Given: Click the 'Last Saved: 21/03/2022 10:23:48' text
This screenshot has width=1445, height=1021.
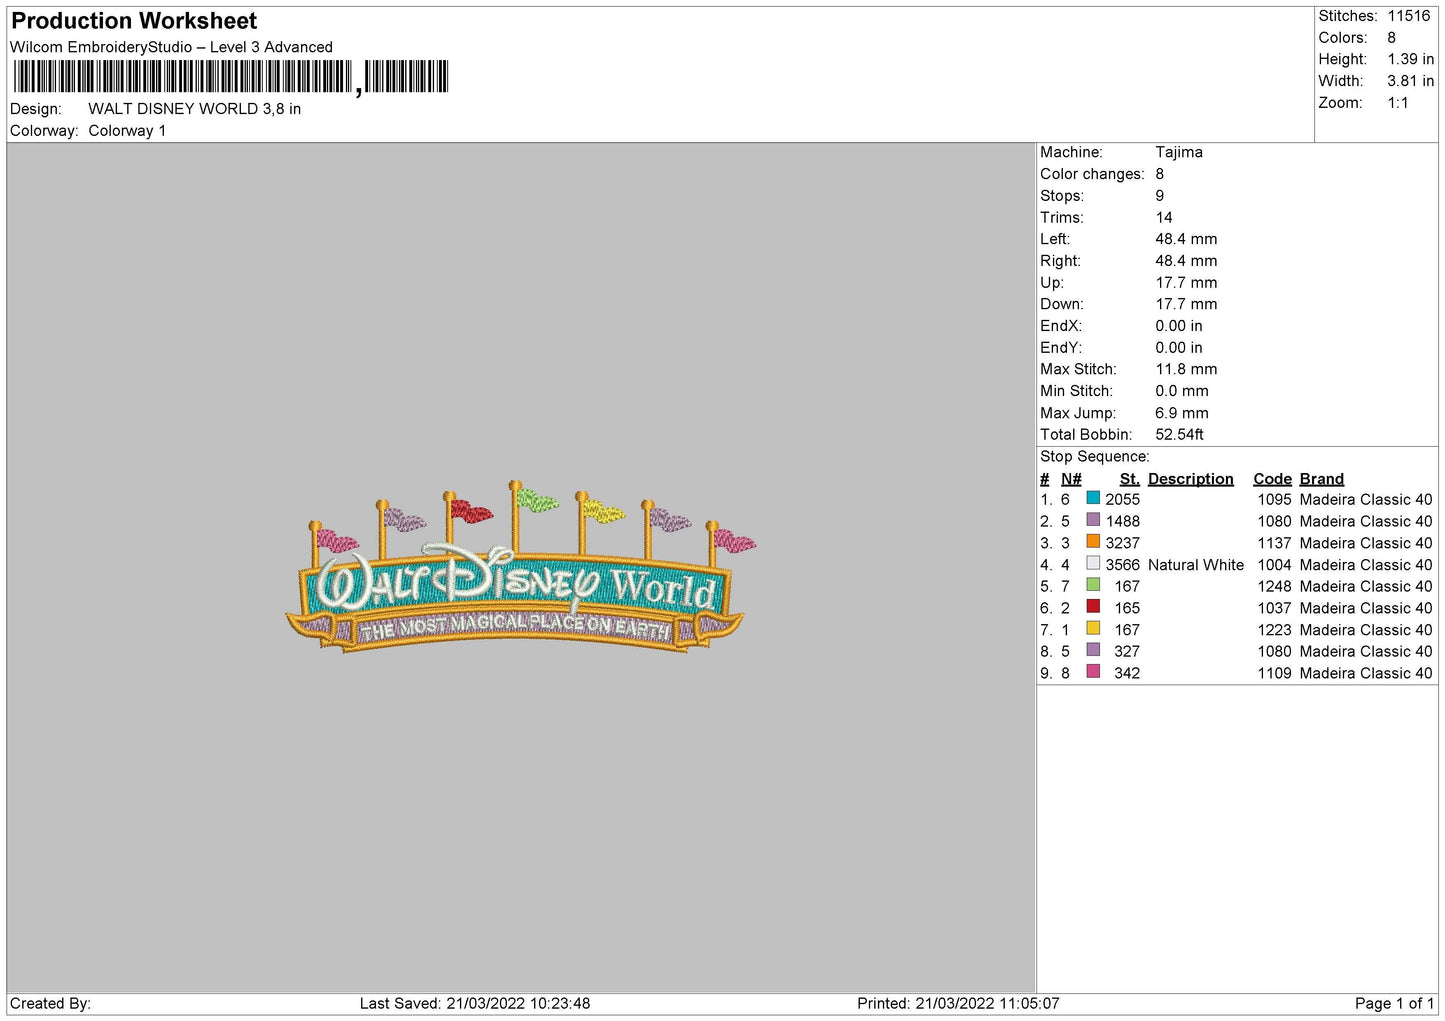Looking at the screenshot, I should point(475,1003).
